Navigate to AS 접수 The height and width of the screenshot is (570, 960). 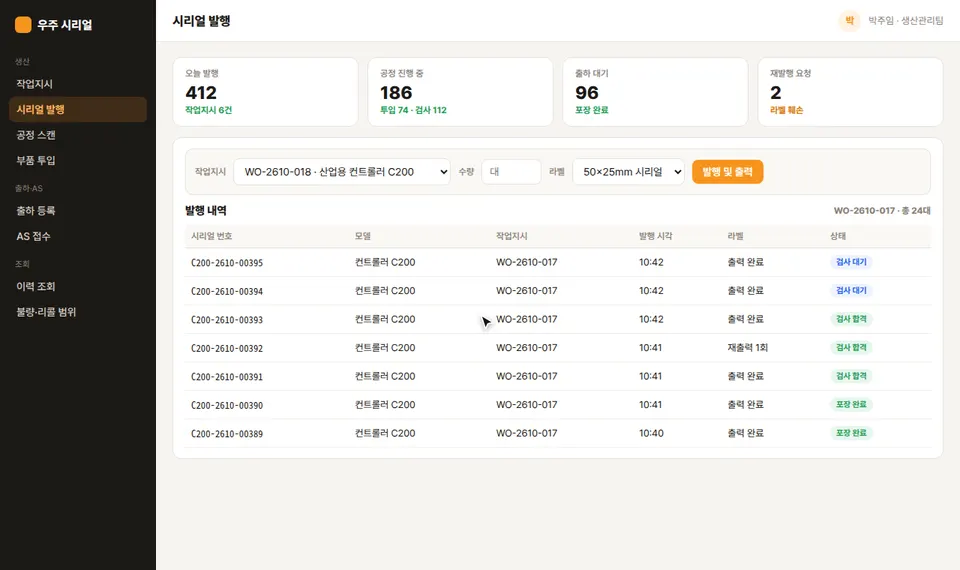tap(78, 236)
